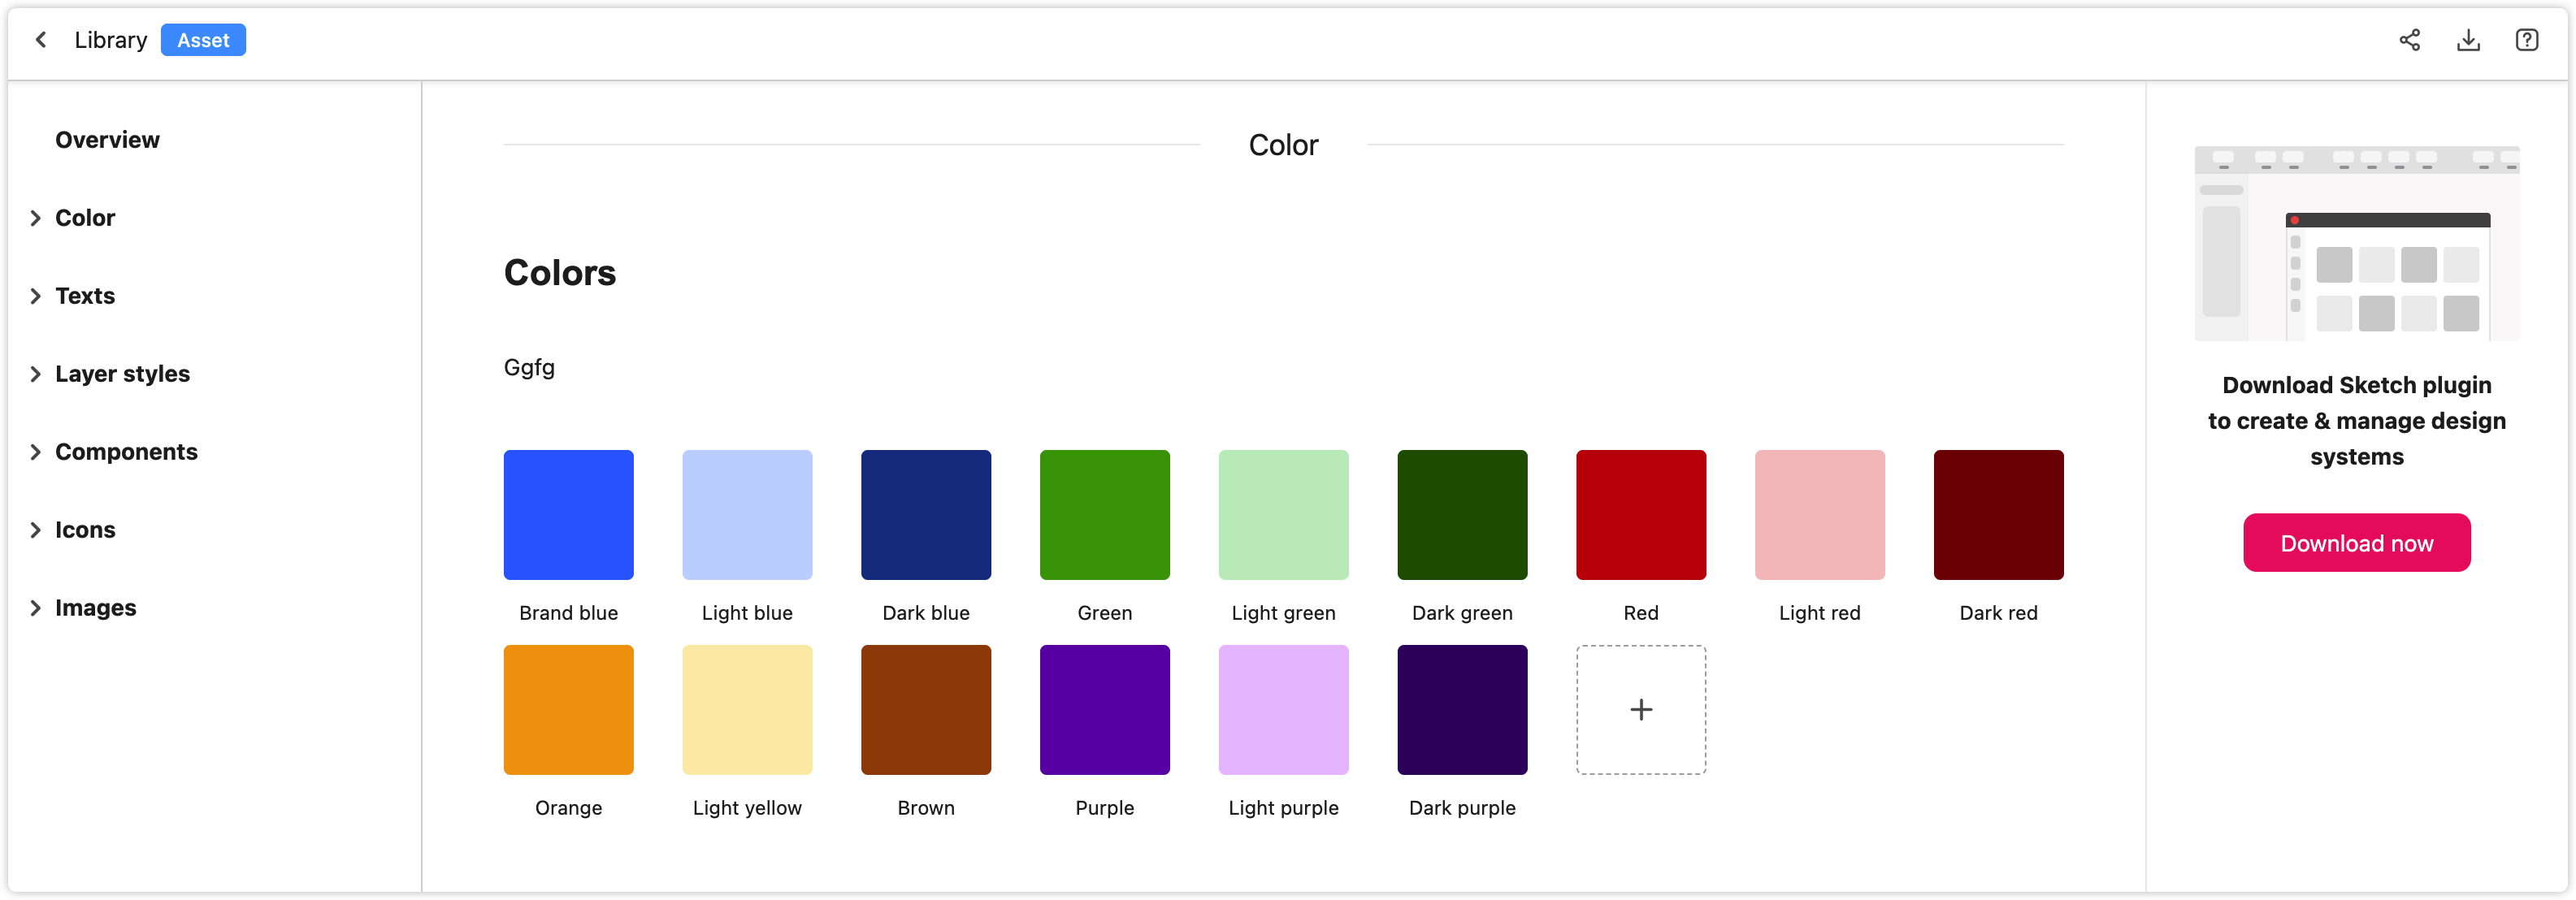Choose the Light purple swatch
This screenshot has height=900, width=2576.
[x=1283, y=709]
